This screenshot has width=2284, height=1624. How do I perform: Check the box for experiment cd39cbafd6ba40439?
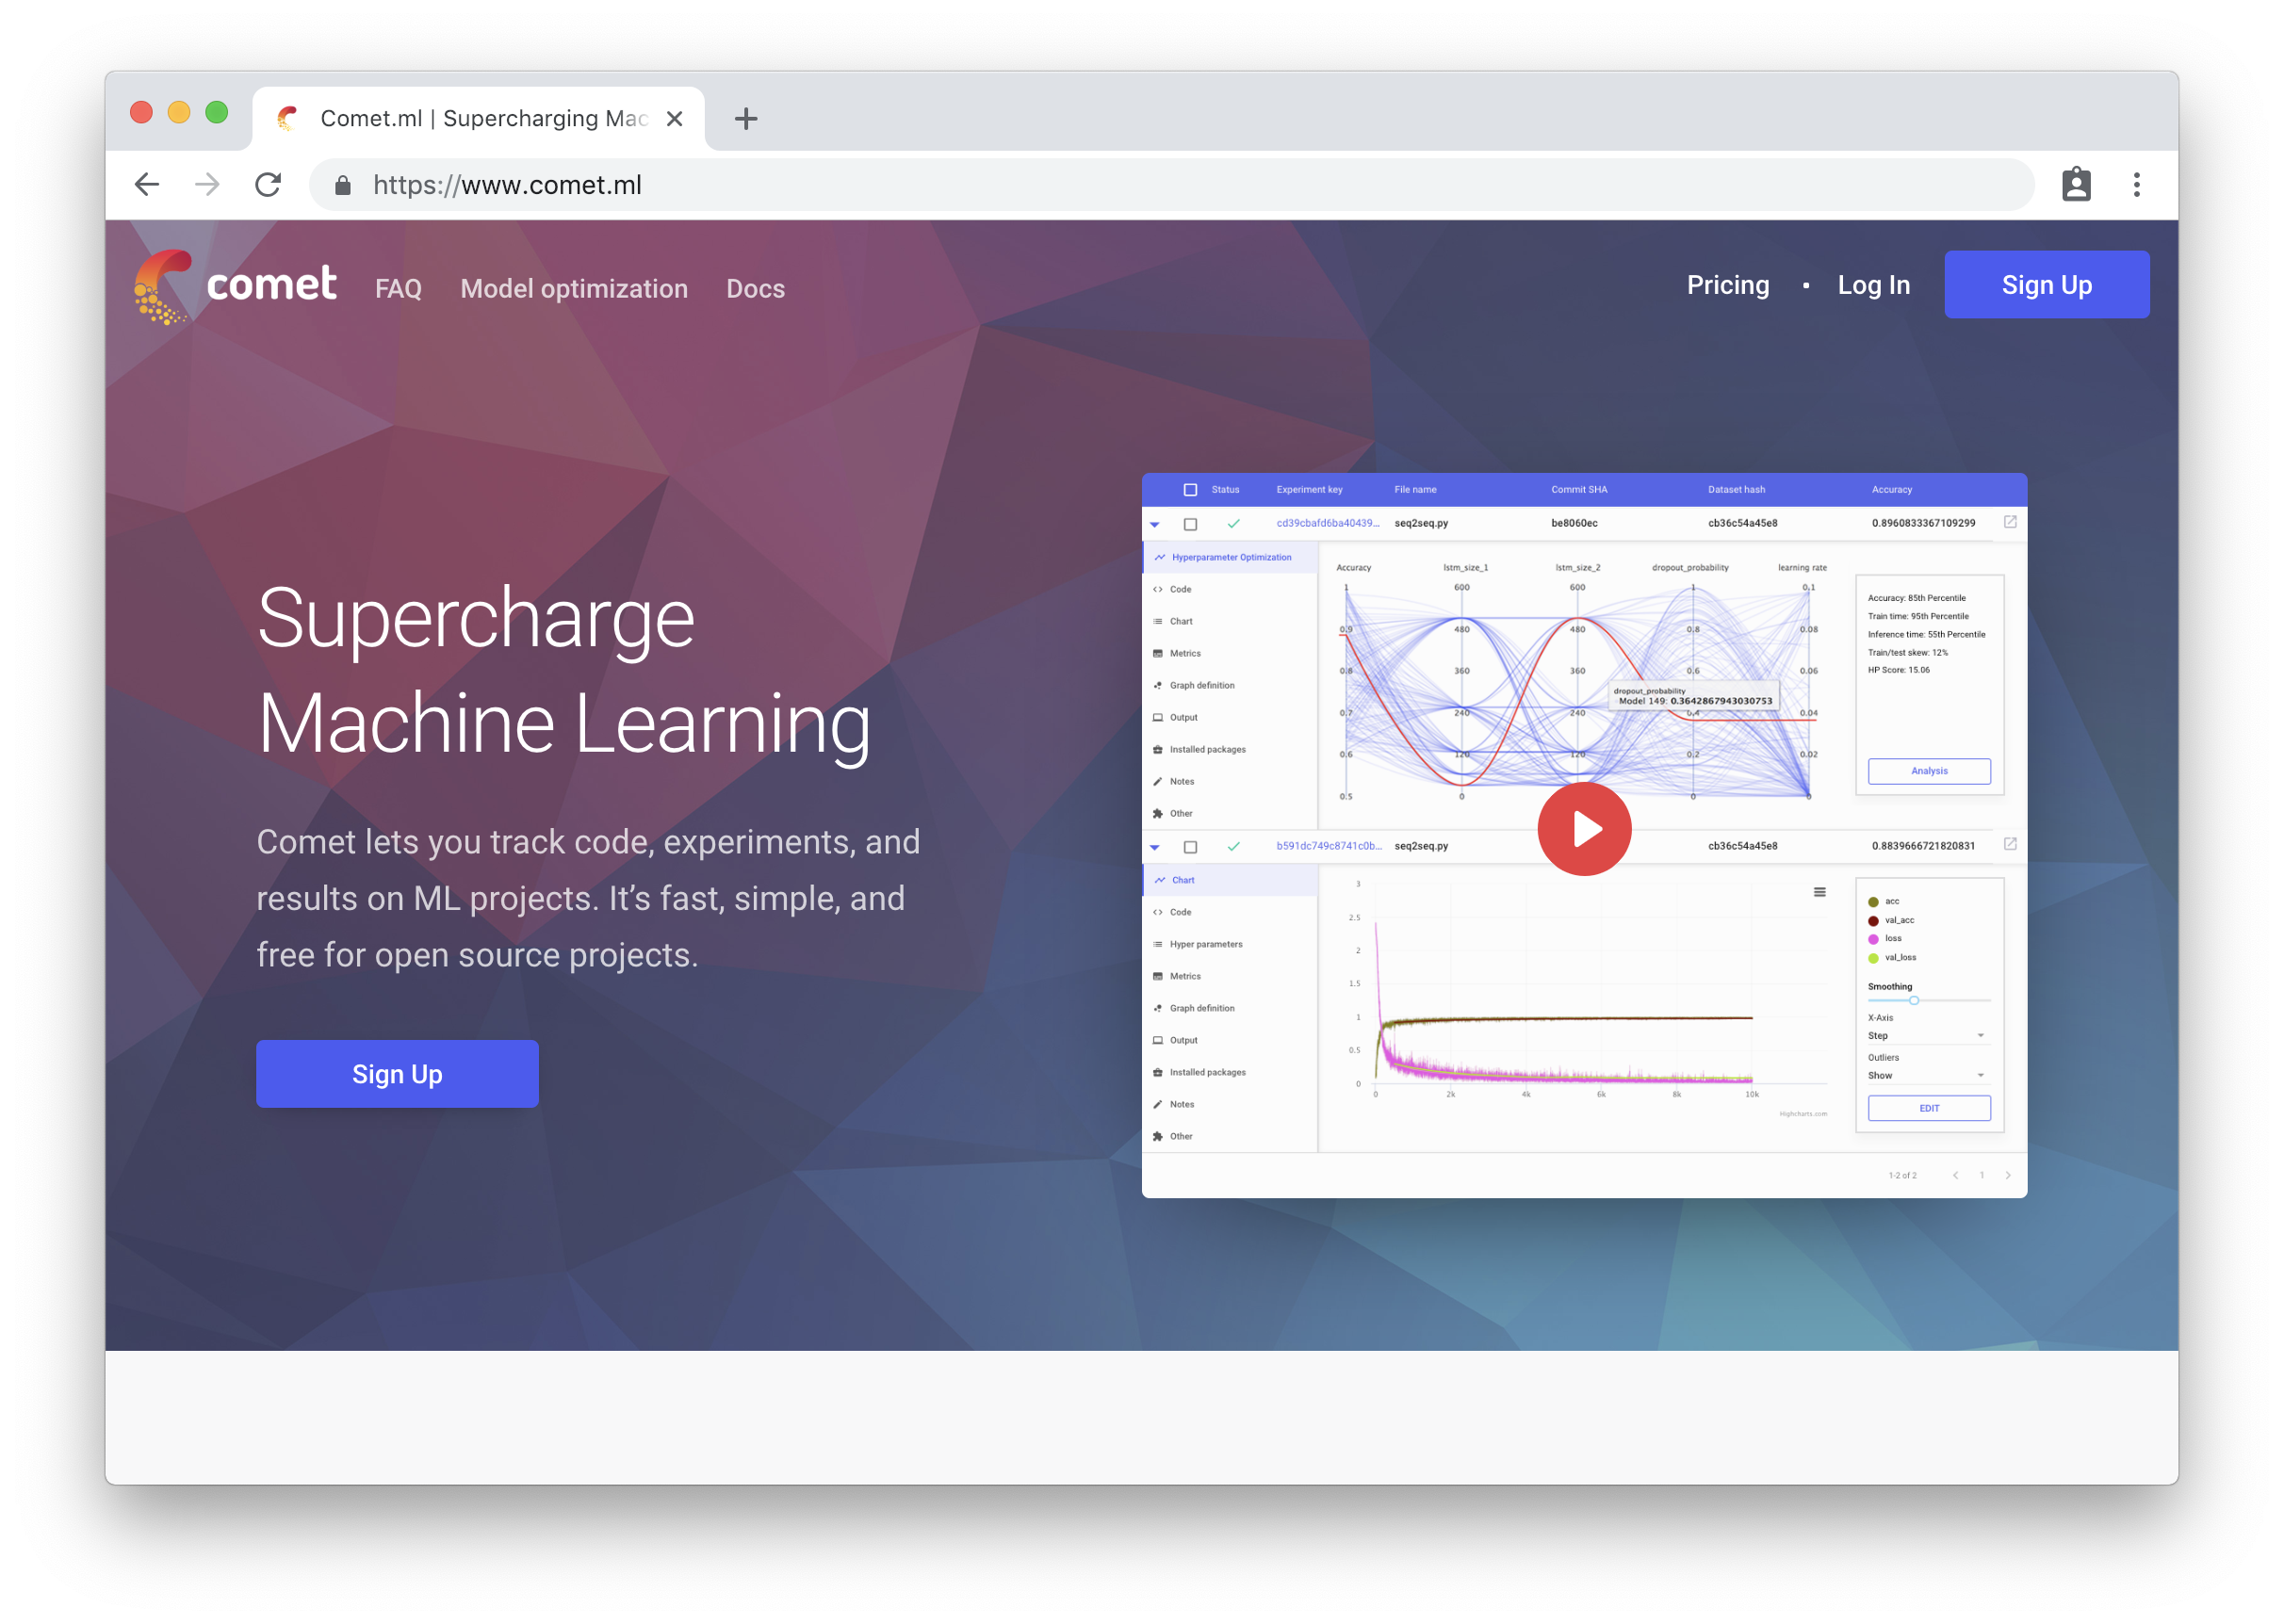point(1190,524)
